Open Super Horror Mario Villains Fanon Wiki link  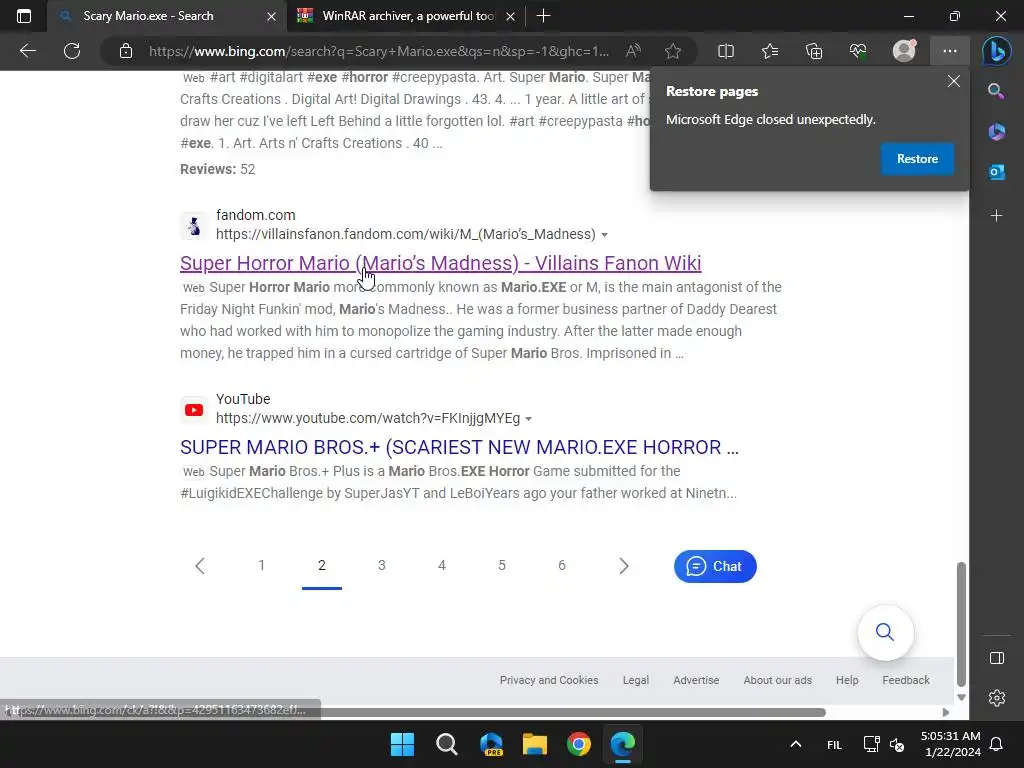[440, 263]
